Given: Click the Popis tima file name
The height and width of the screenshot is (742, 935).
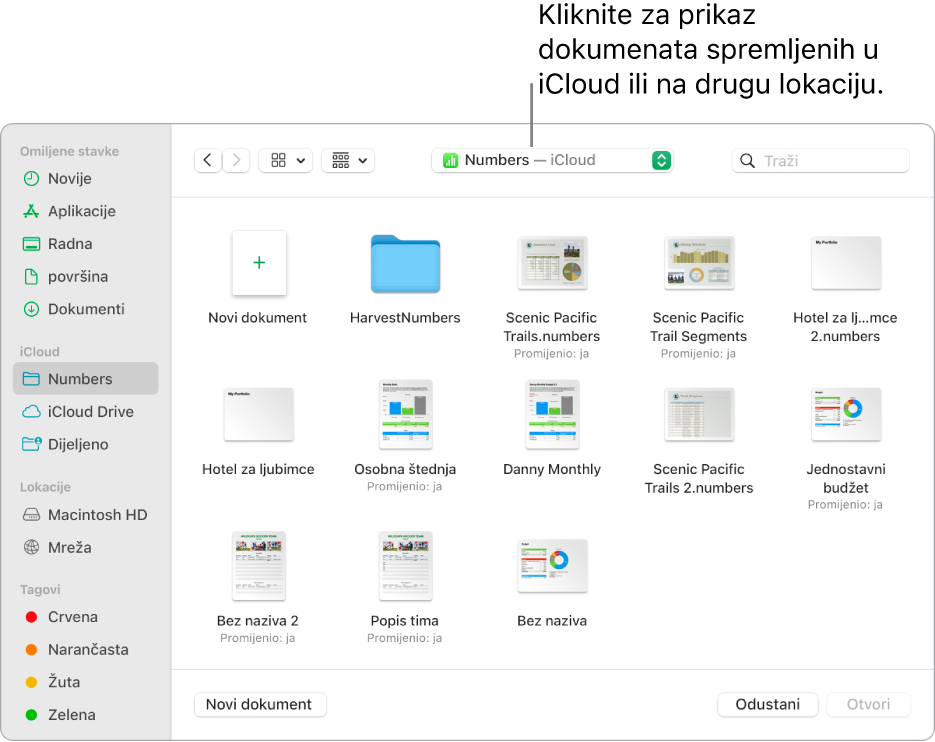Looking at the screenshot, I should coord(405,621).
